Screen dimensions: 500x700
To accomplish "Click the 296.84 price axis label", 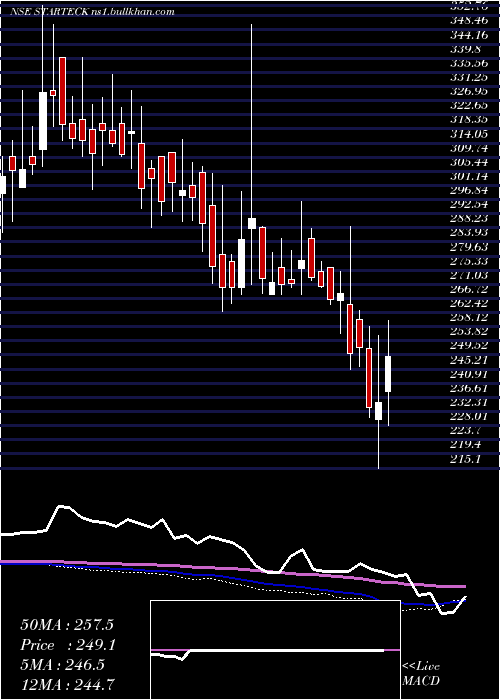I will [468, 191].
